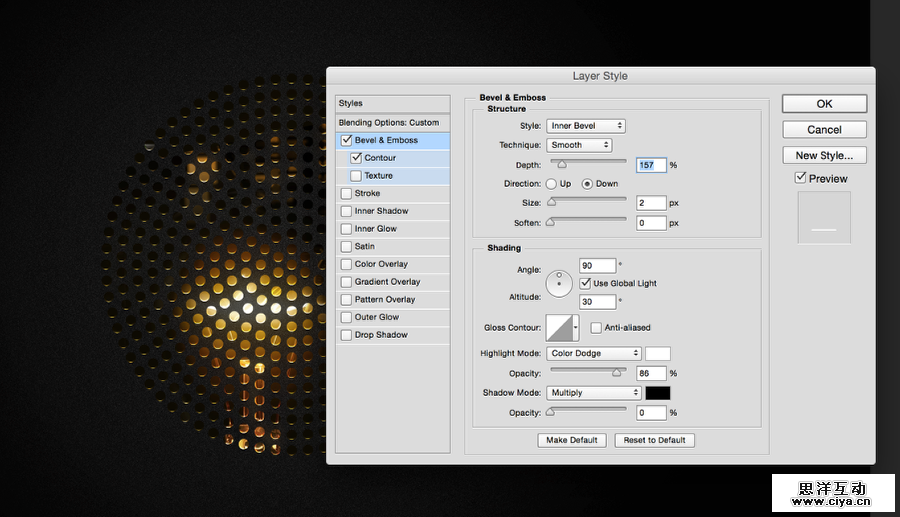900x517 pixels.
Task: Click the style preview thumbnail
Action: [x=824, y=218]
